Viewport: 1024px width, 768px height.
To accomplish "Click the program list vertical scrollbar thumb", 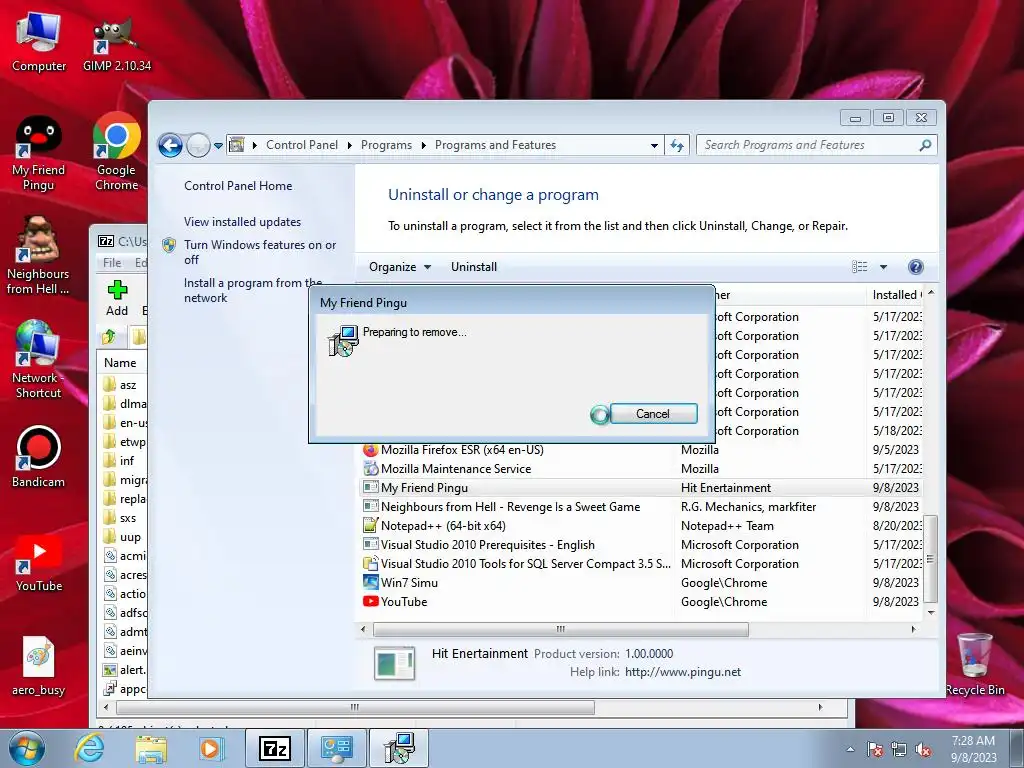I will pyautogui.click(x=931, y=559).
